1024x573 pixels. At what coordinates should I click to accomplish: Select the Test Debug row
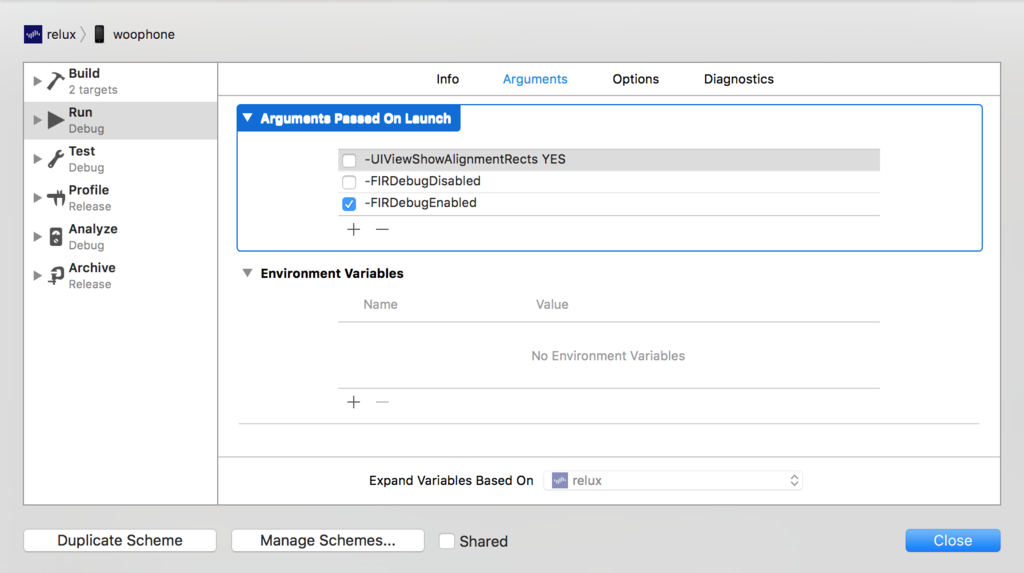point(120,159)
